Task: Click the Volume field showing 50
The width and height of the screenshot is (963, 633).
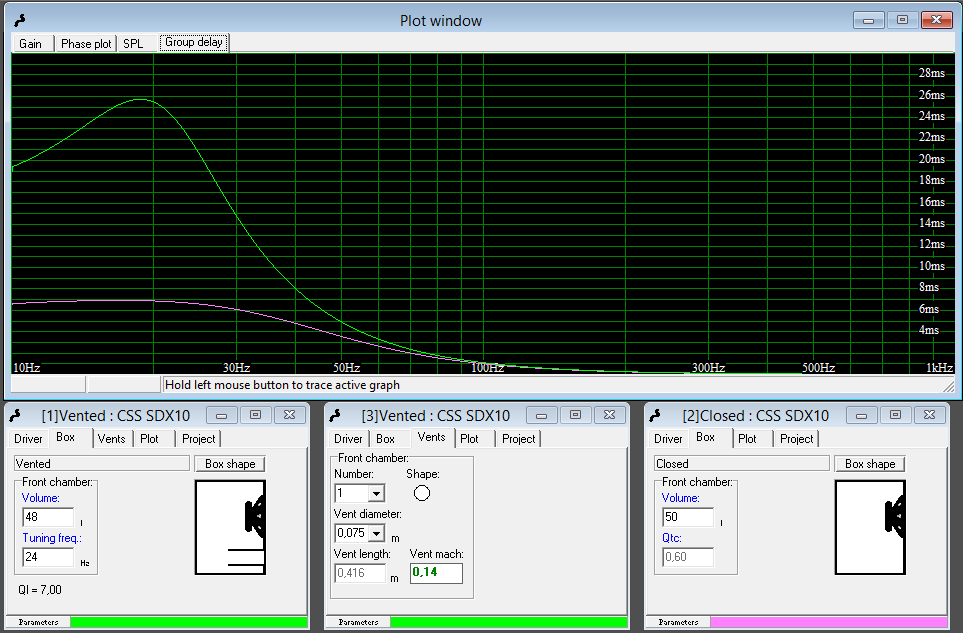Action: pyautogui.click(x=688, y=517)
